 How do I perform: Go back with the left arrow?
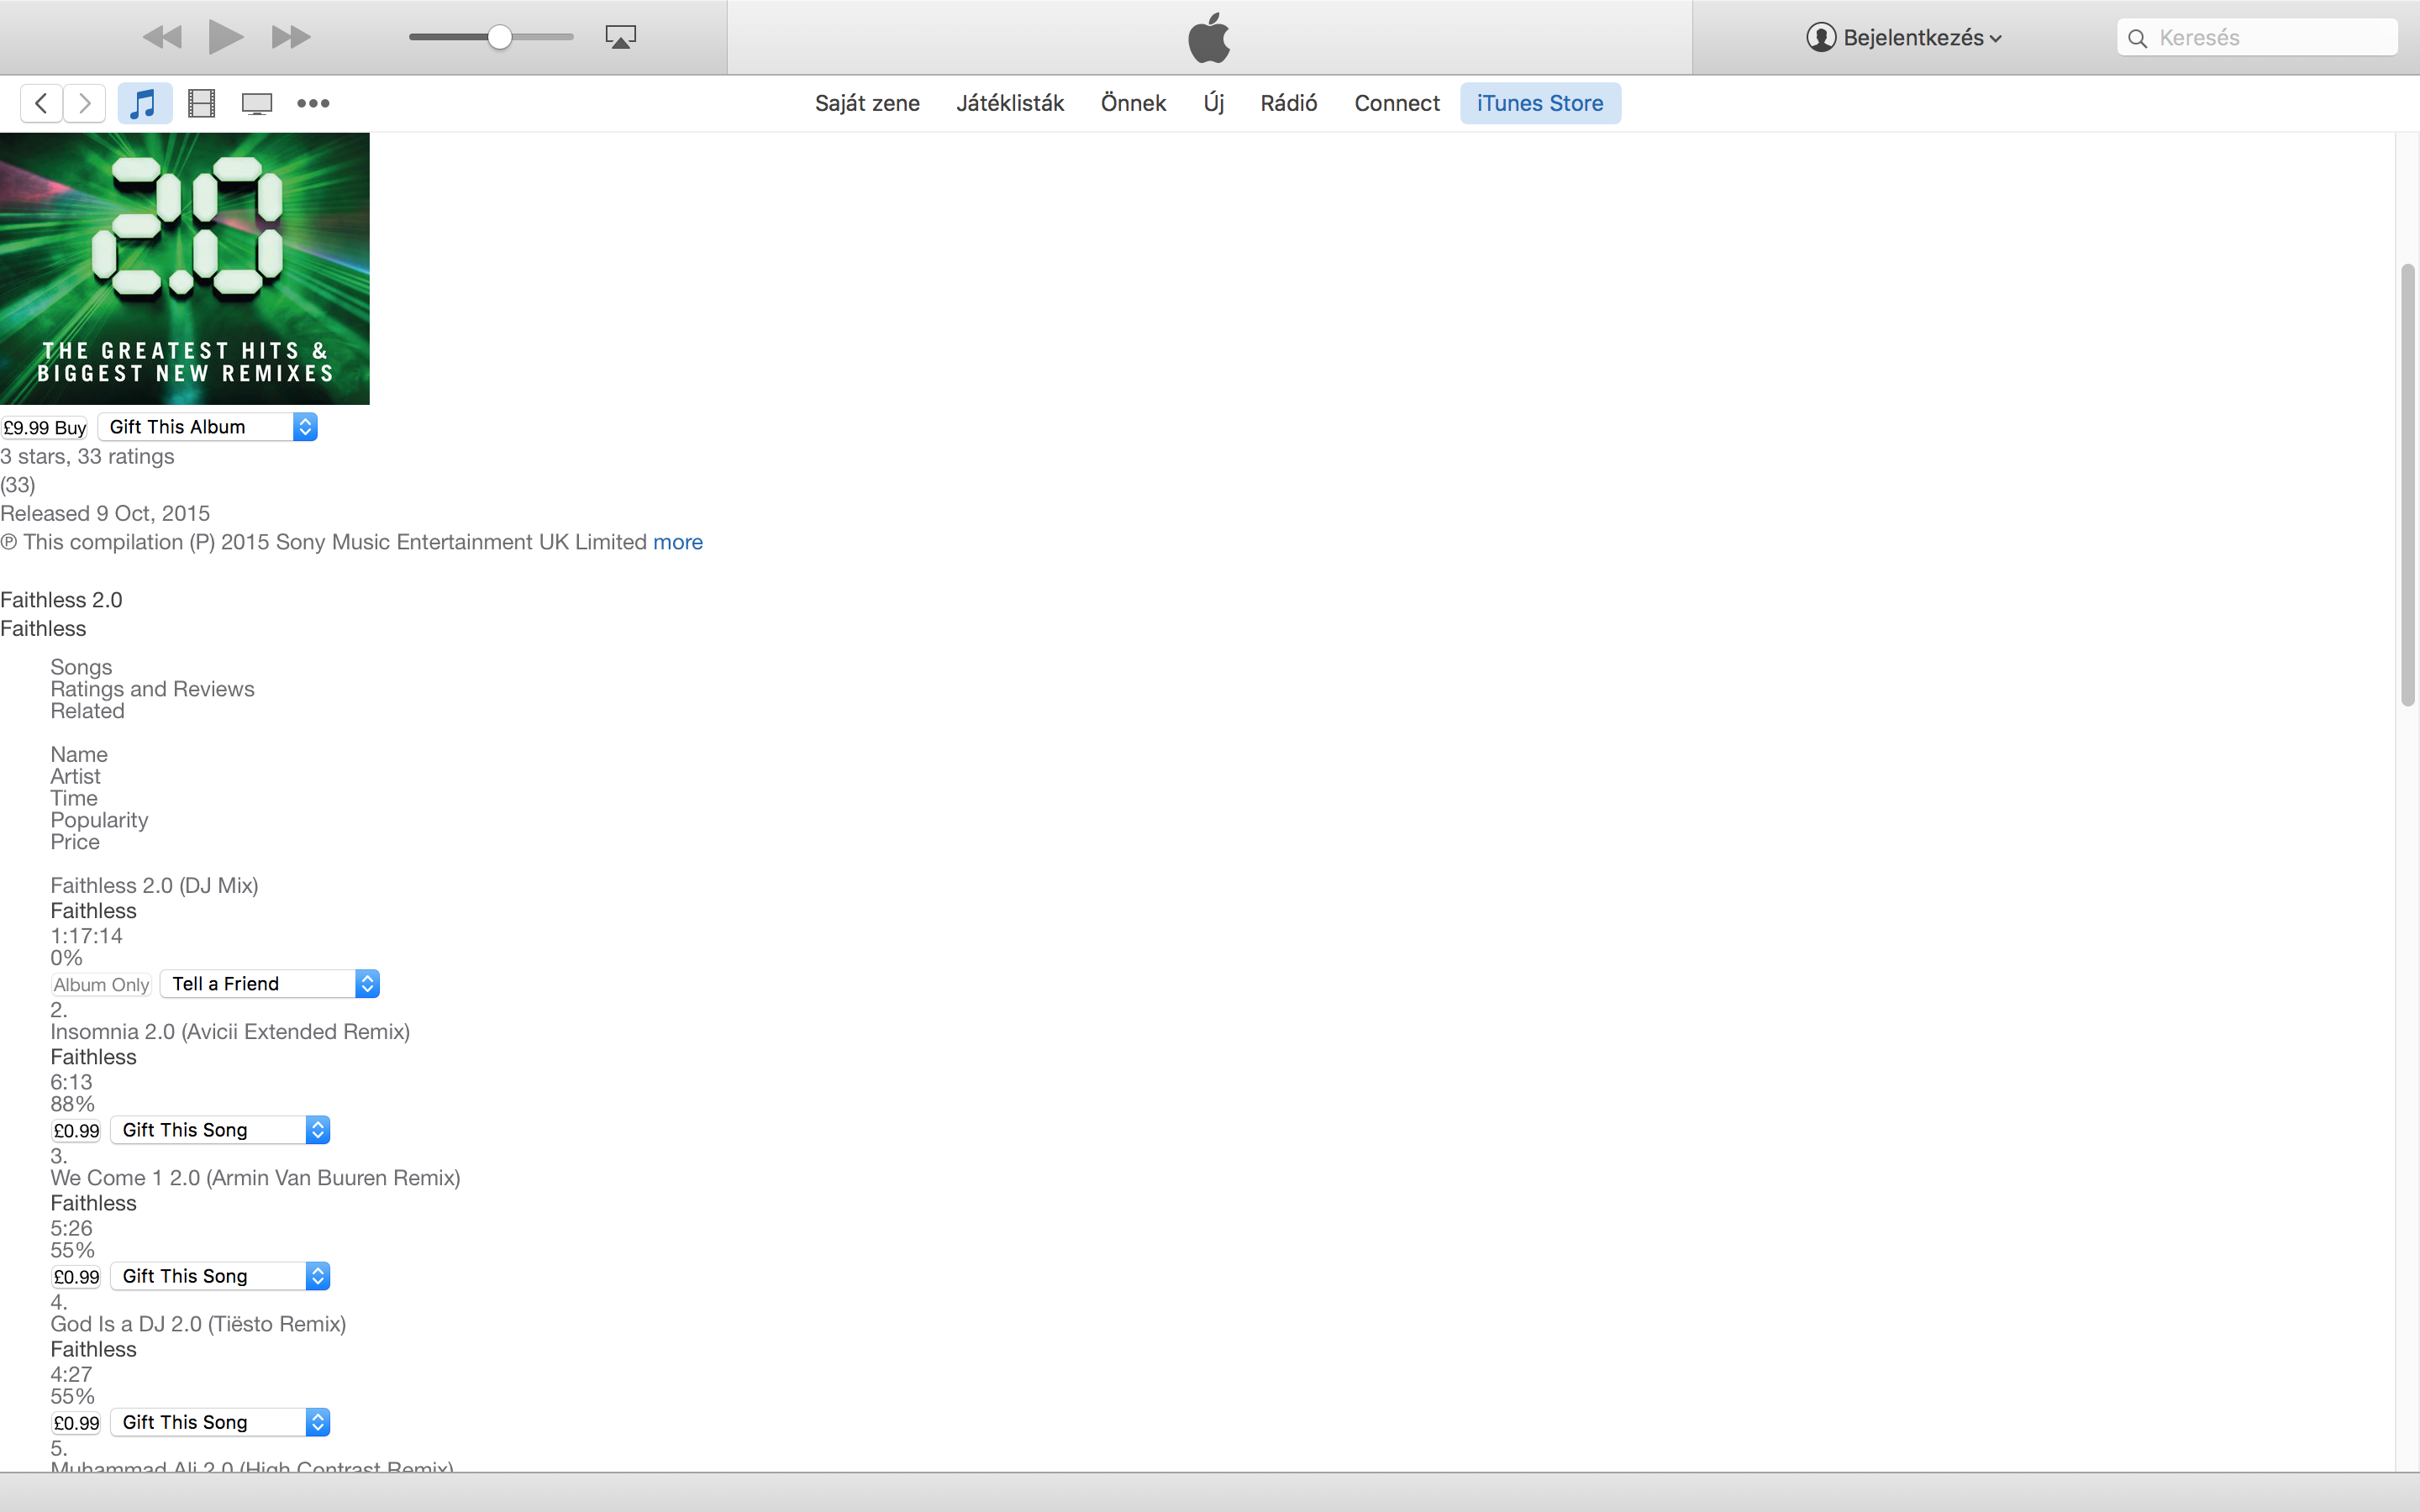41,103
